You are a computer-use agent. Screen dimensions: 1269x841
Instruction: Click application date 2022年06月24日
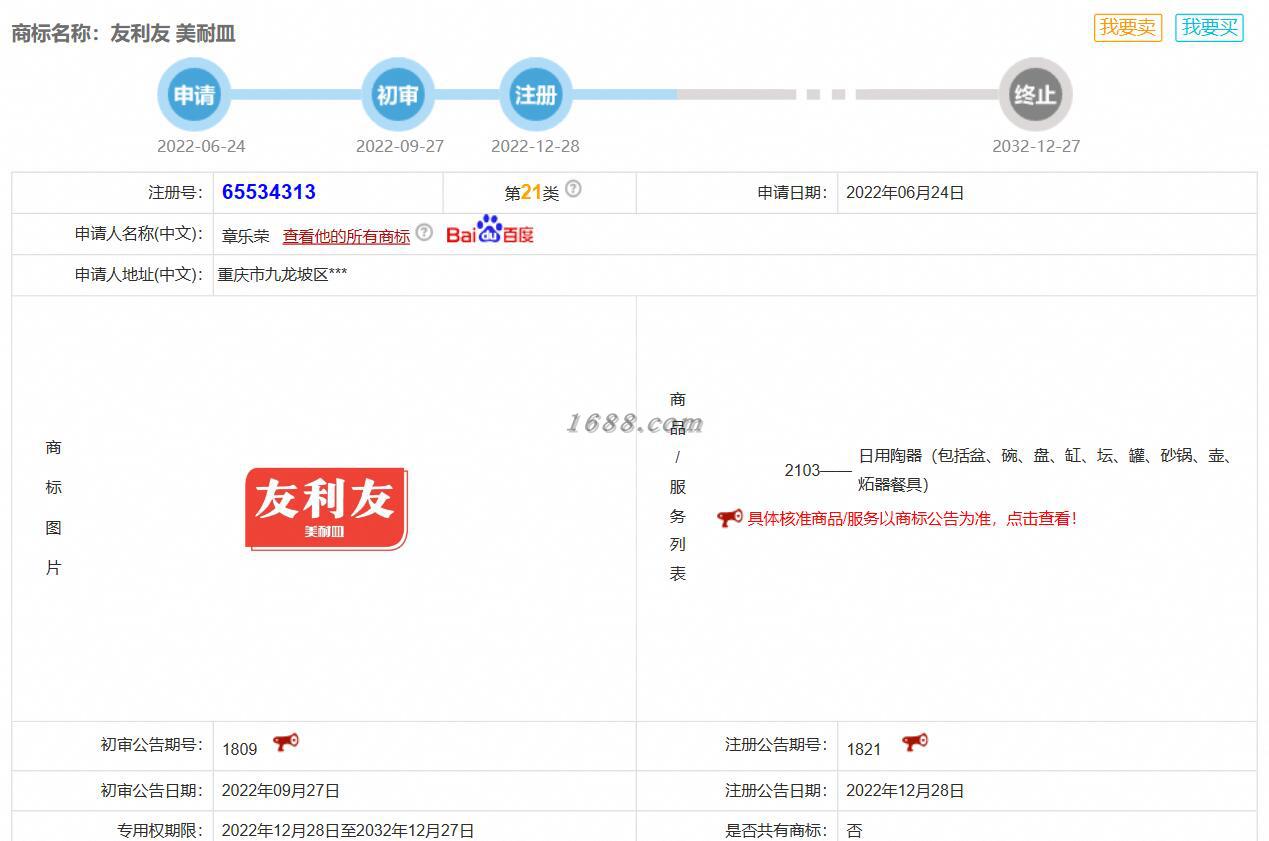pyautogui.click(x=905, y=193)
